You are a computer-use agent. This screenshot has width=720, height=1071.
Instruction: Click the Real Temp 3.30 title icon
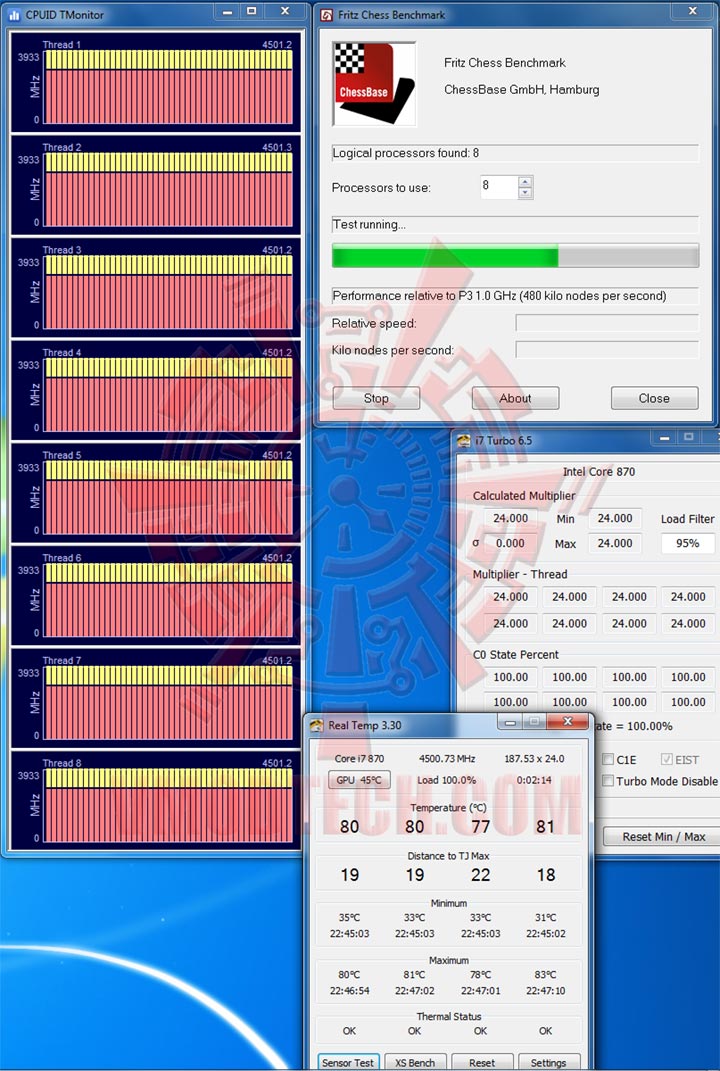pos(316,725)
